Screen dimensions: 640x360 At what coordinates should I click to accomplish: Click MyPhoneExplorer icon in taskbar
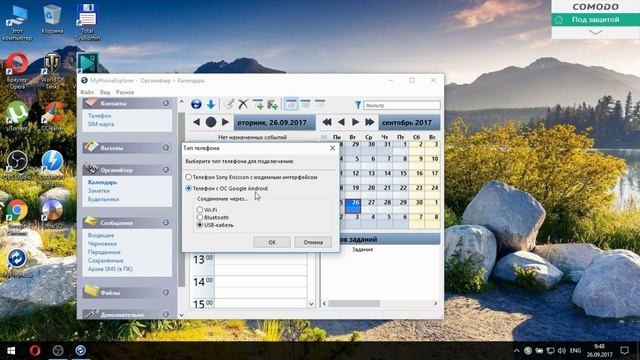(x=80, y=351)
